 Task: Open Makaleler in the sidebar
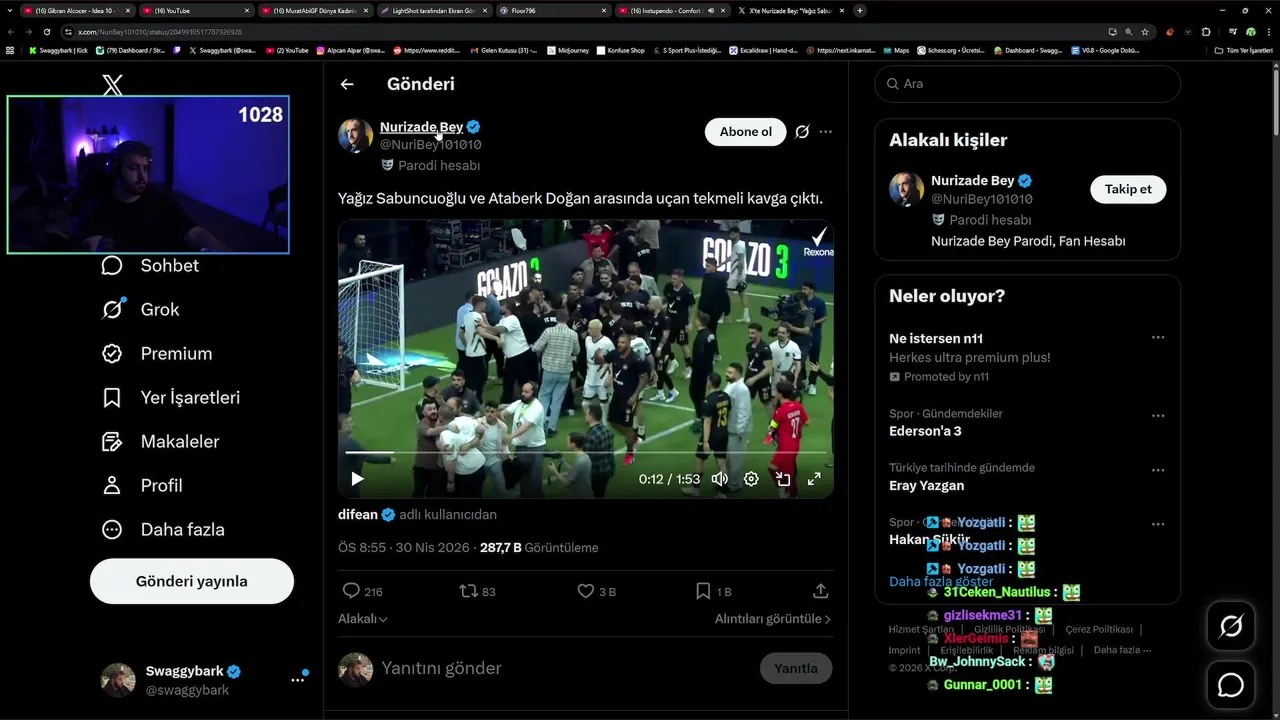(160, 441)
